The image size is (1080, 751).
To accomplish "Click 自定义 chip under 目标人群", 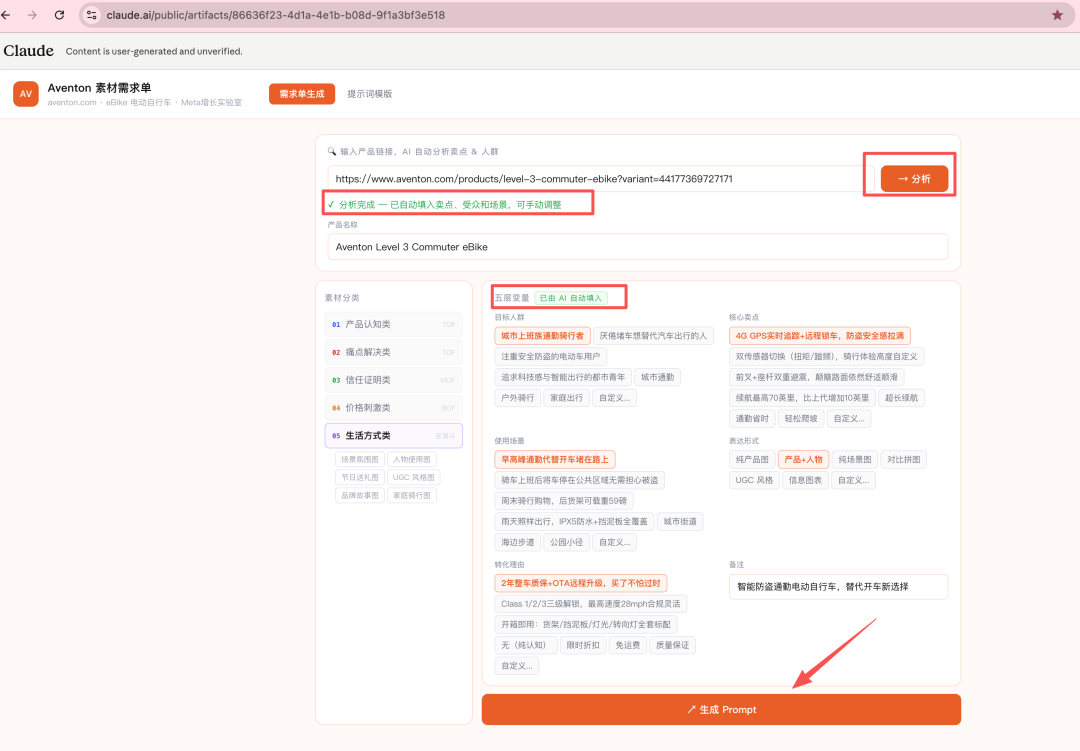I will pos(614,398).
